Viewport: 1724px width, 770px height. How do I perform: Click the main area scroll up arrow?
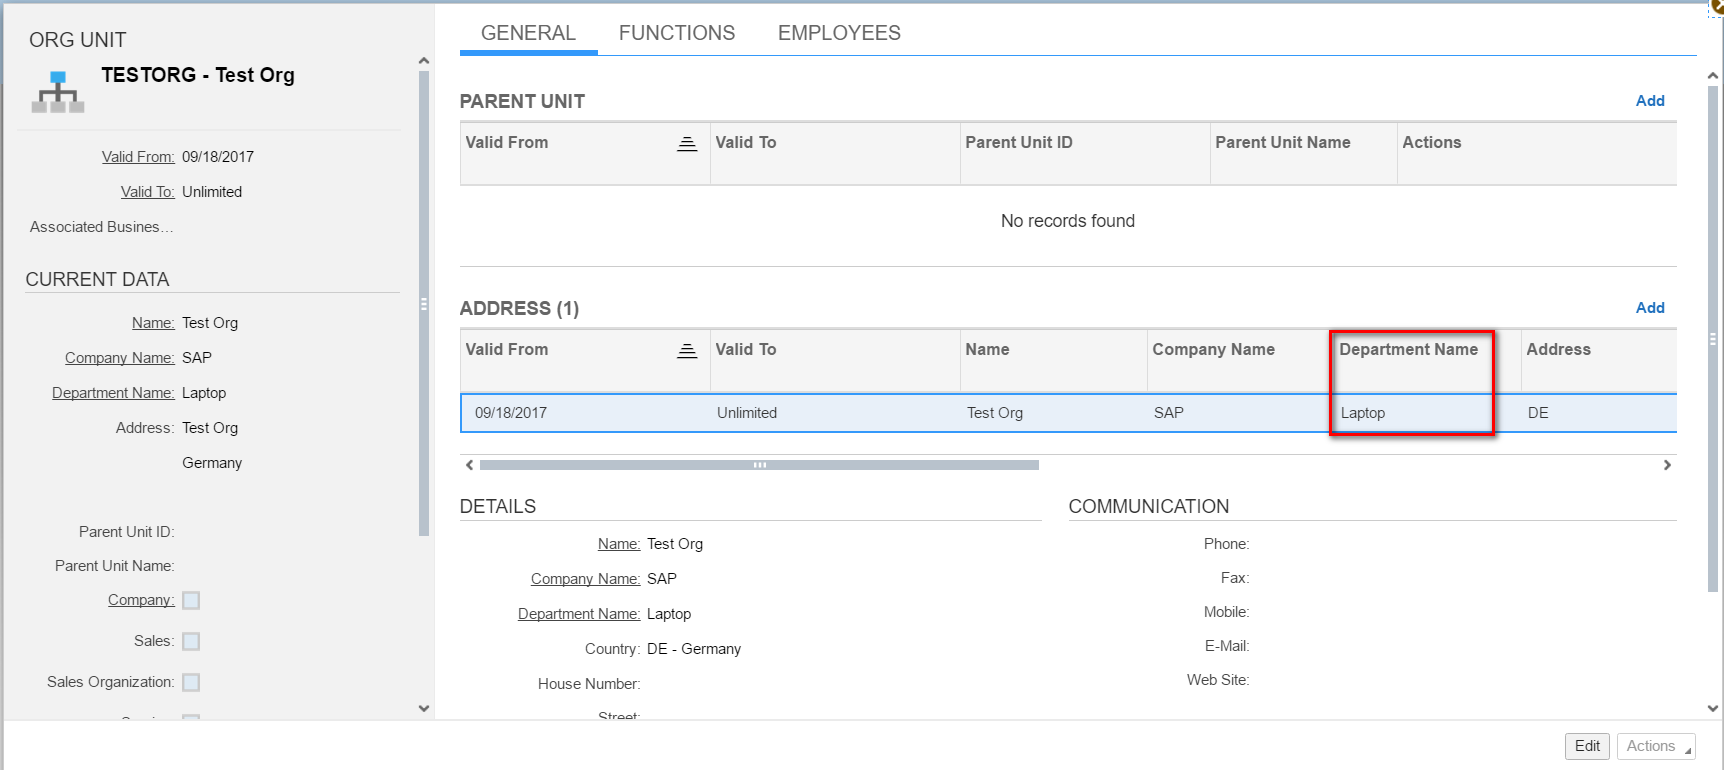tap(1713, 75)
